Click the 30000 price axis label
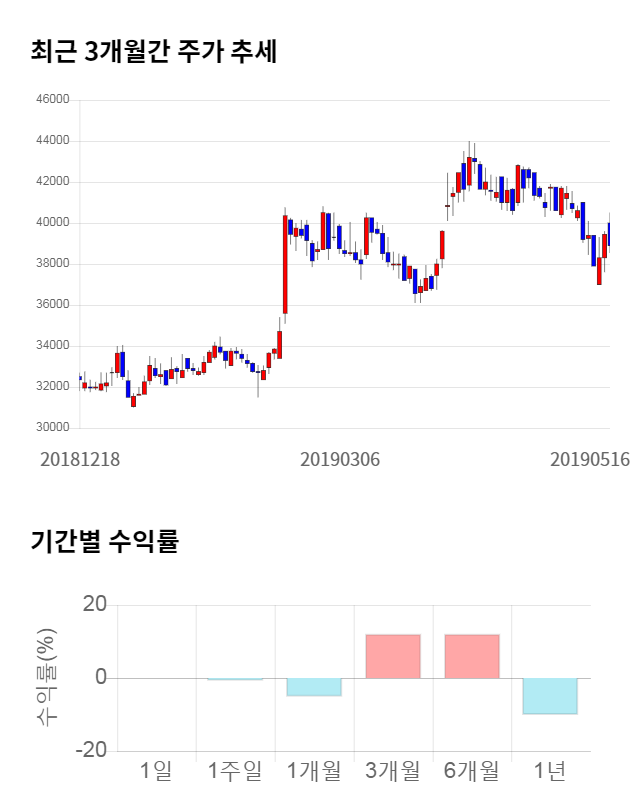The image size is (640, 810). (53, 428)
